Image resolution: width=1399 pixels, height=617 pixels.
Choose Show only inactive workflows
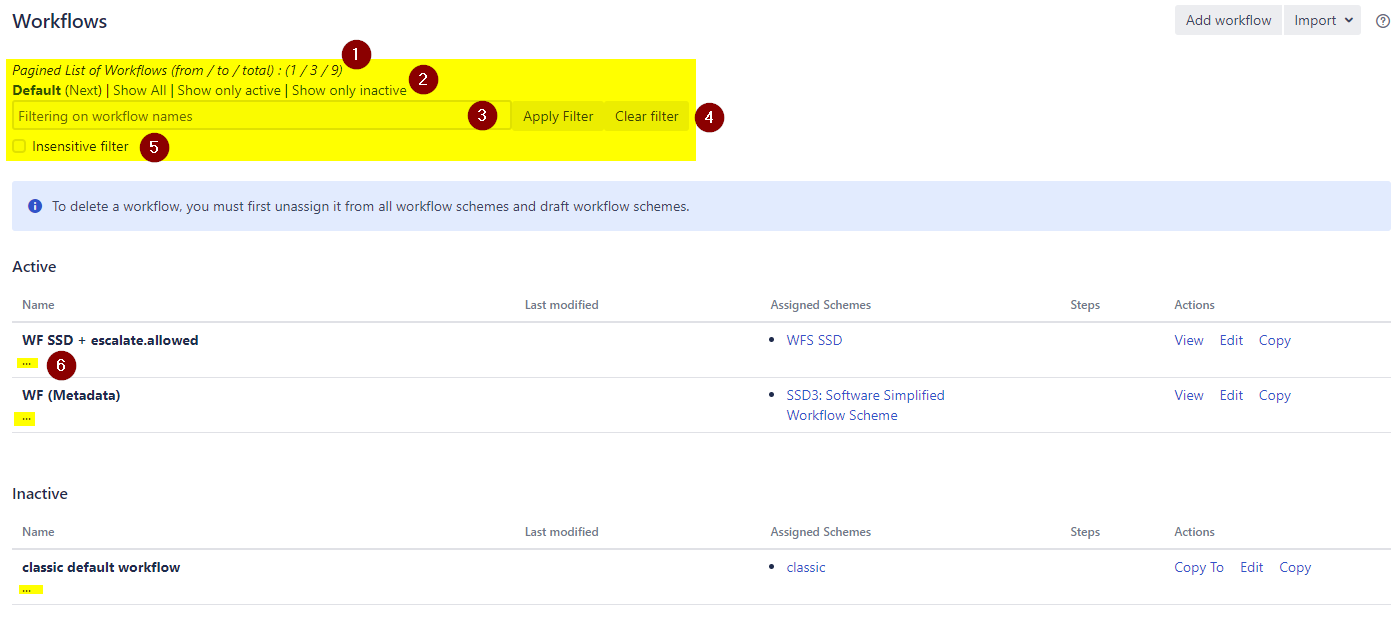[x=349, y=90]
